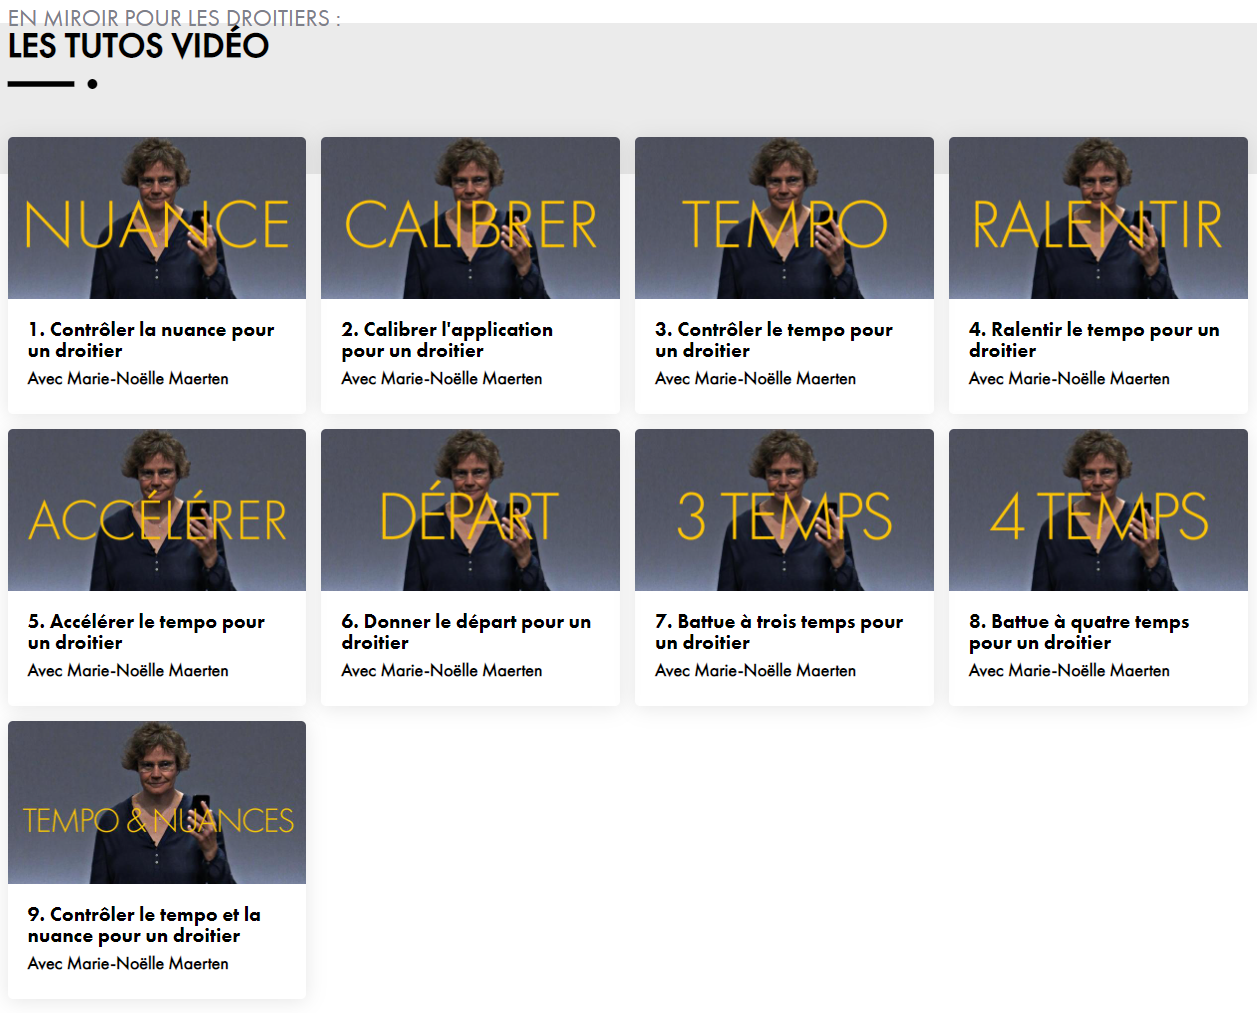The height and width of the screenshot is (1013, 1257).
Task: Click author line under the Départ tutorial
Action: (442, 671)
